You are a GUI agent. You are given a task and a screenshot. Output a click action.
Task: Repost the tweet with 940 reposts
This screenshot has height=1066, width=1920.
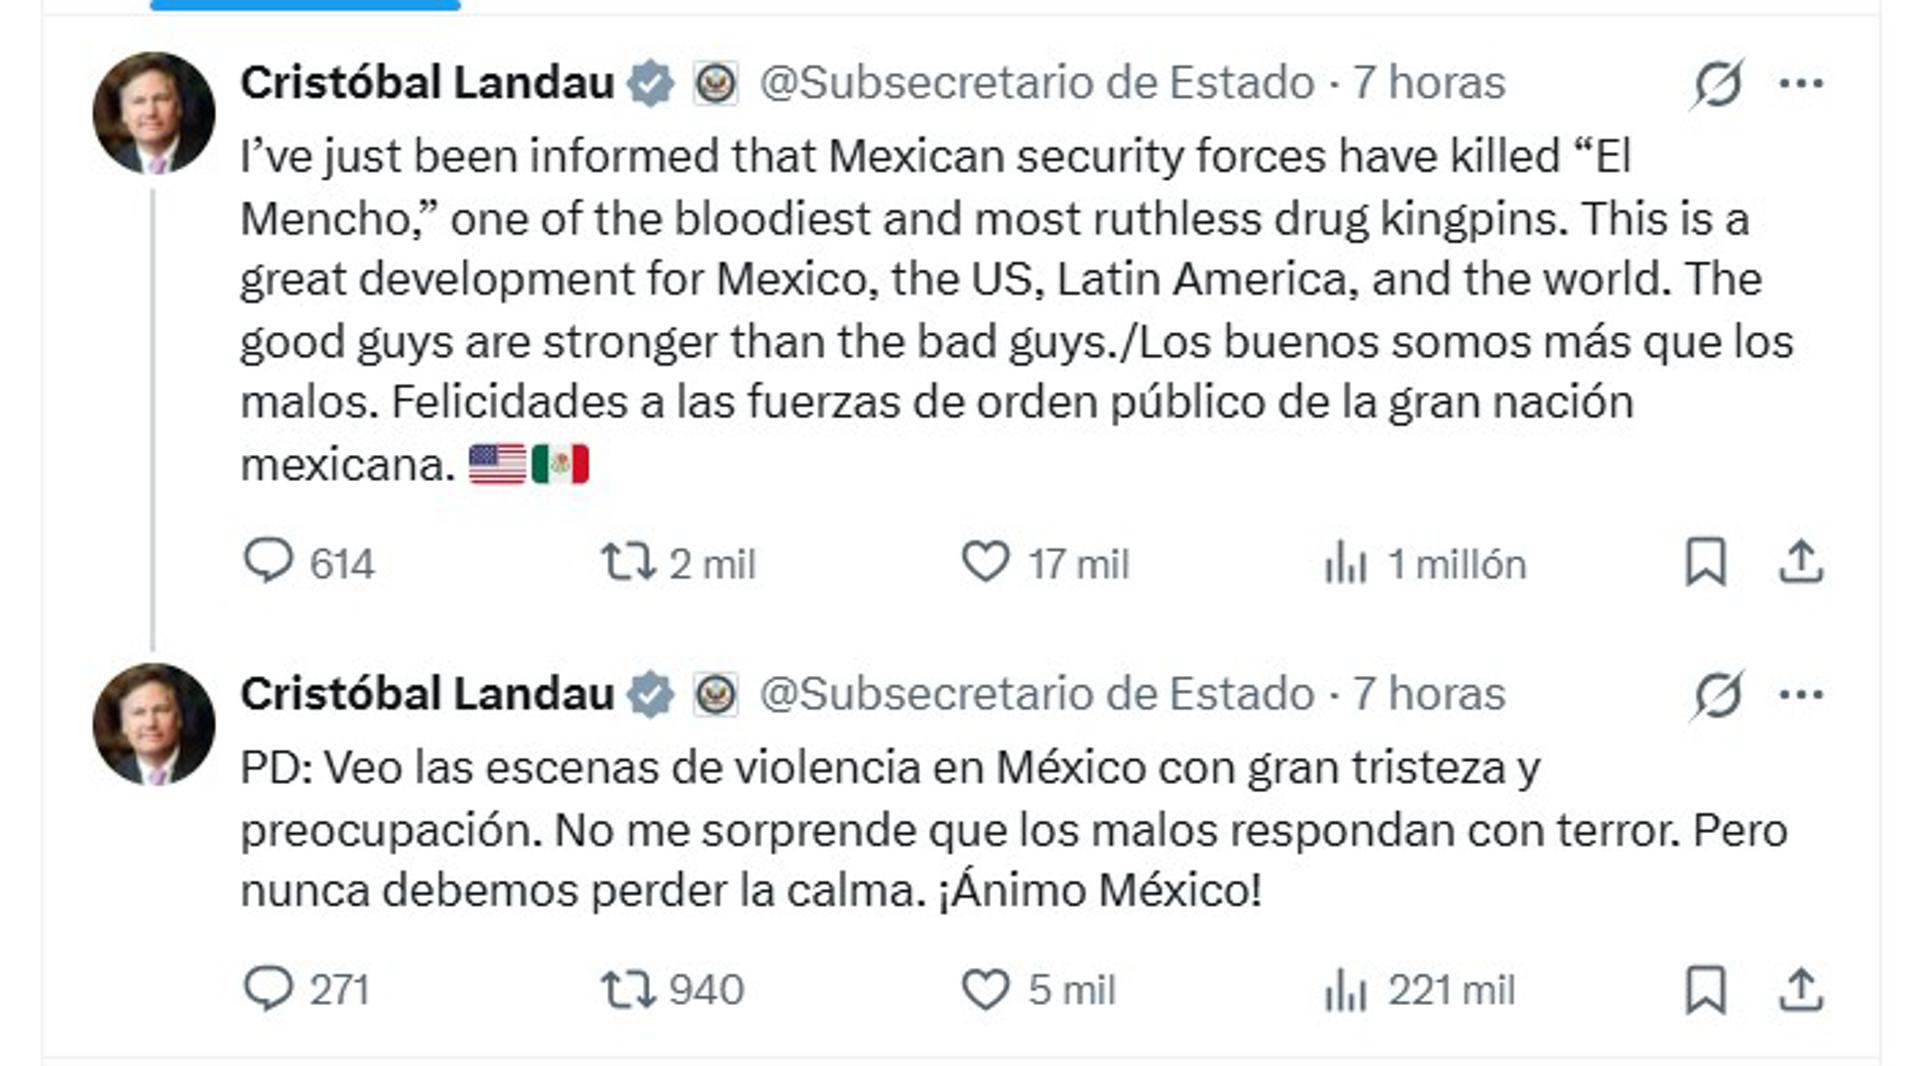628,990
